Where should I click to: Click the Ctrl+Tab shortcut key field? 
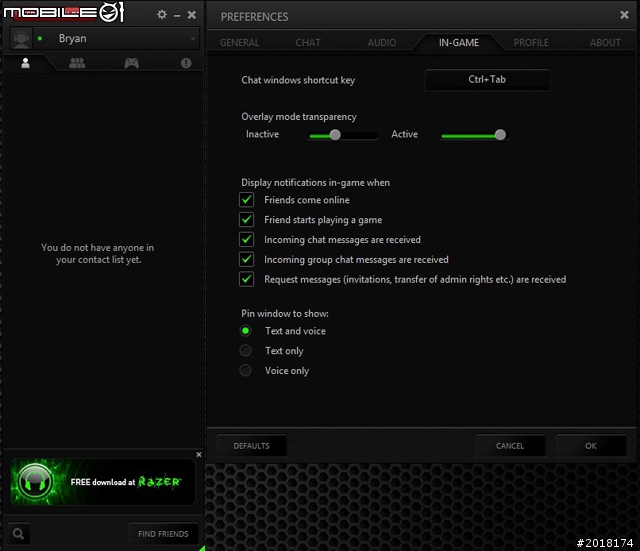coord(487,80)
